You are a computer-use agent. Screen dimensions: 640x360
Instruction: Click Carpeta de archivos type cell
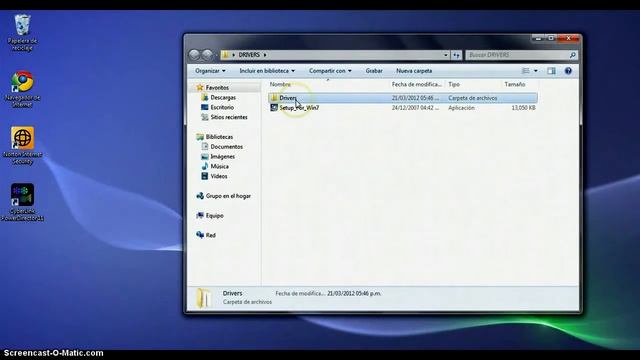[473, 98]
